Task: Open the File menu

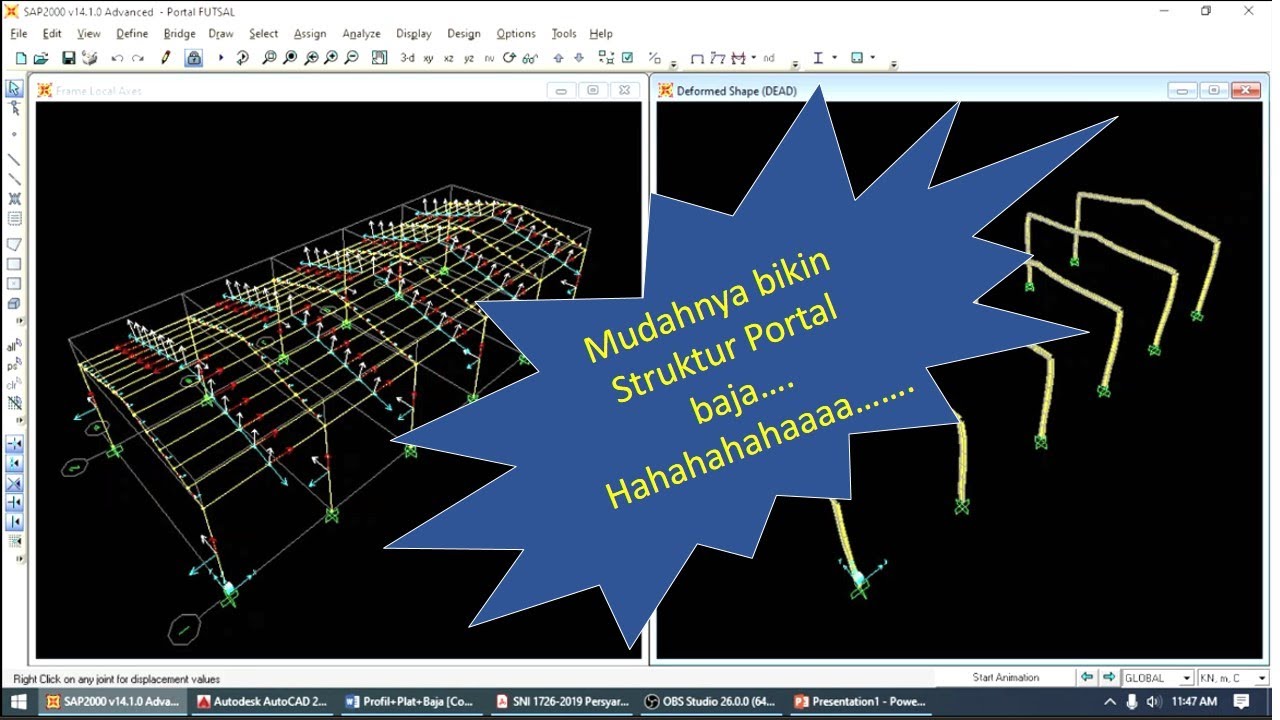Action: coord(19,33)
